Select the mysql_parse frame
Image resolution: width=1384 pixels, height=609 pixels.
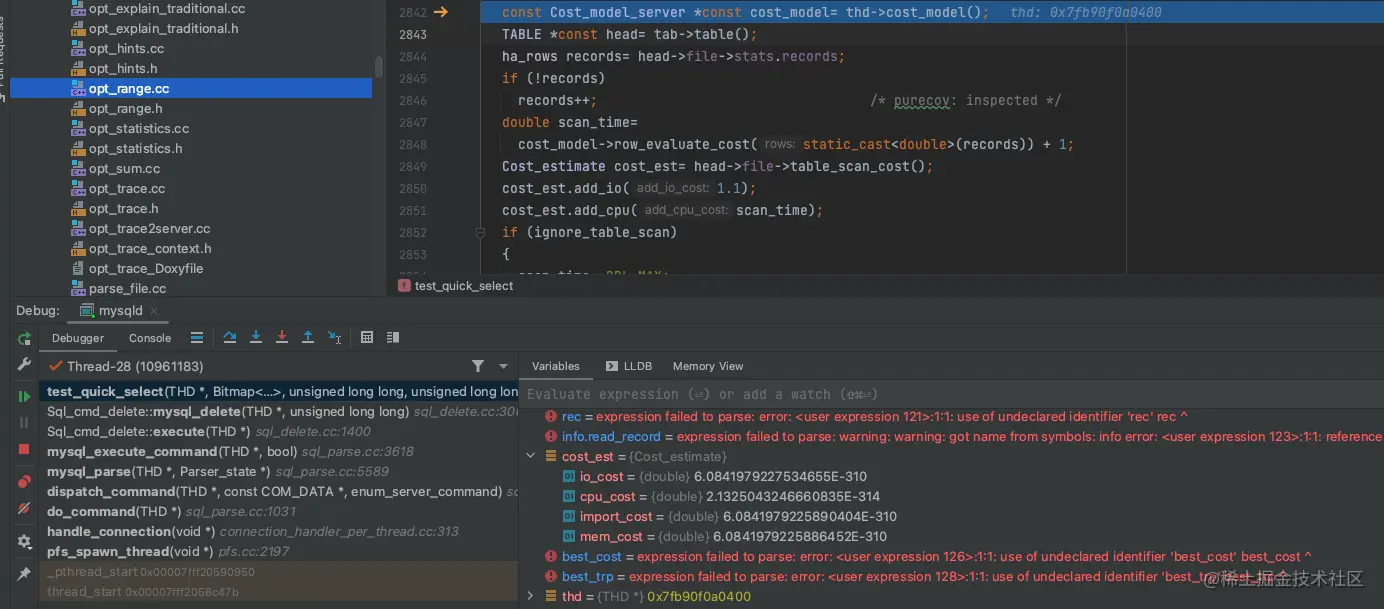279,471
